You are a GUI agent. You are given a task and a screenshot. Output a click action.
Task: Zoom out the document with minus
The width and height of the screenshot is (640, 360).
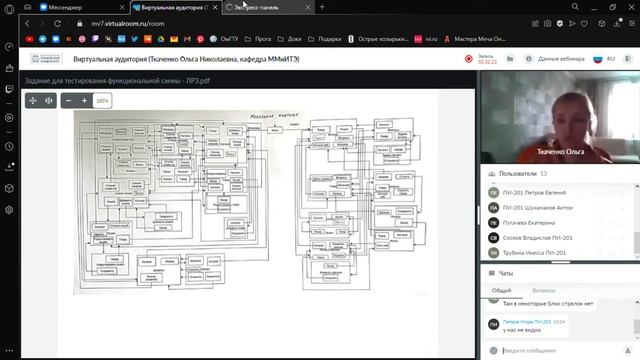coord(69,100)
